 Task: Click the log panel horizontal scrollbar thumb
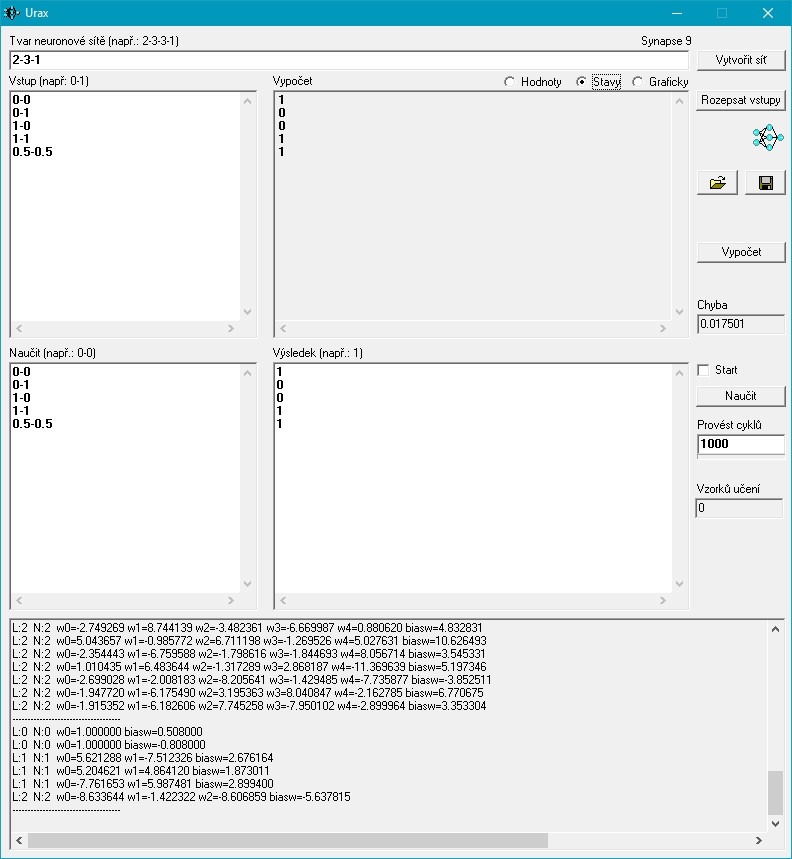pos(288,840)
